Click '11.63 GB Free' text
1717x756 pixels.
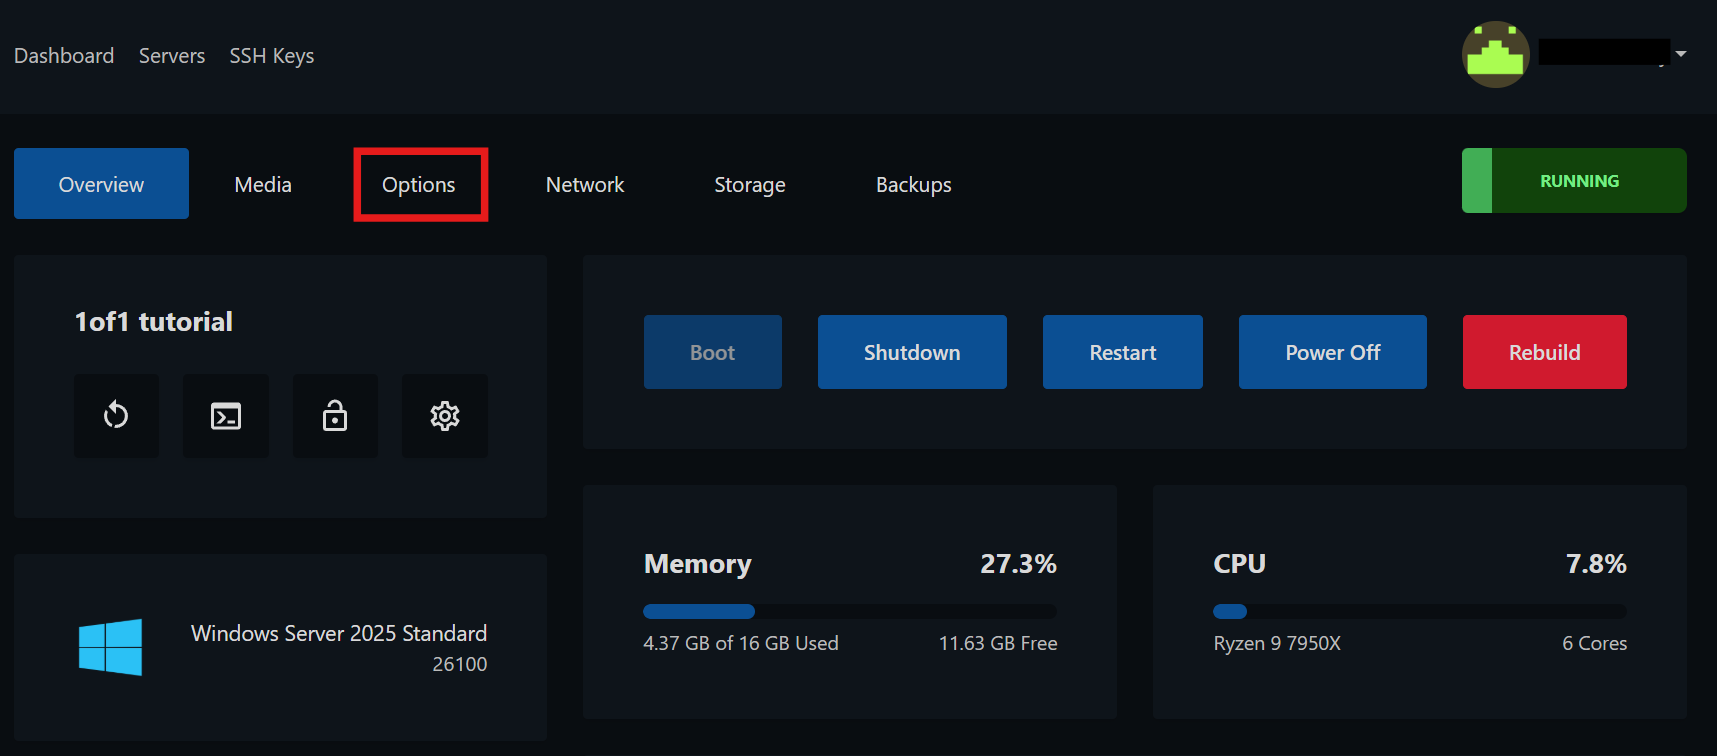(x=998, y=643)
